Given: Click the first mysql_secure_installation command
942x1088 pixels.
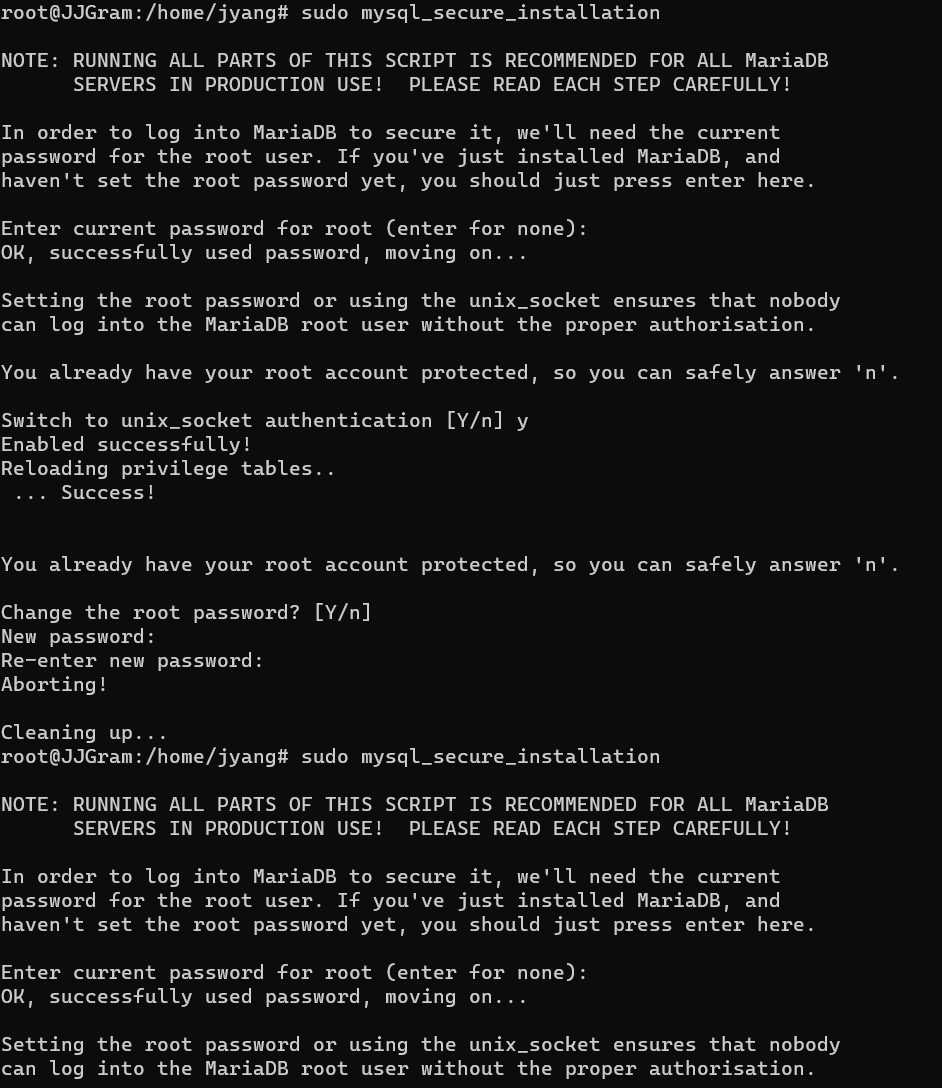Looking at the screenshot, I should [480, 12].
